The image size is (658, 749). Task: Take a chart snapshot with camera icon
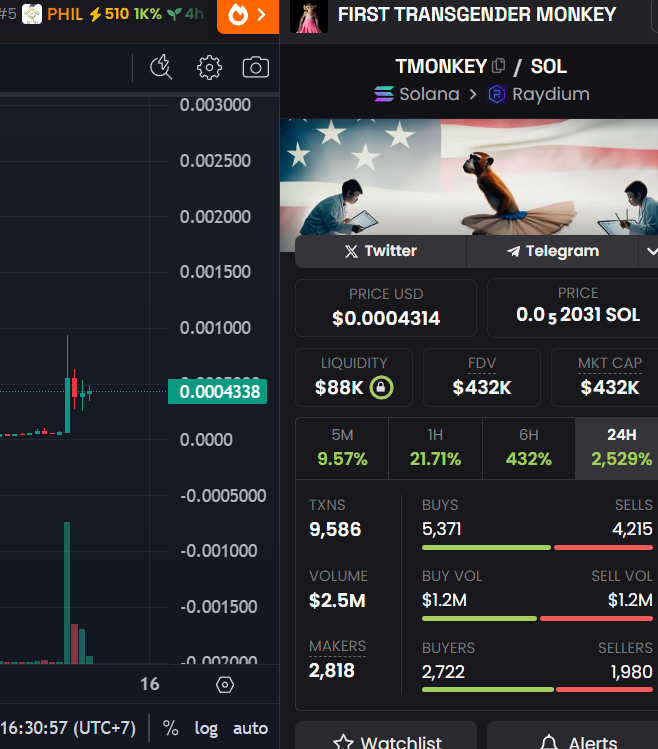point(256,67)
